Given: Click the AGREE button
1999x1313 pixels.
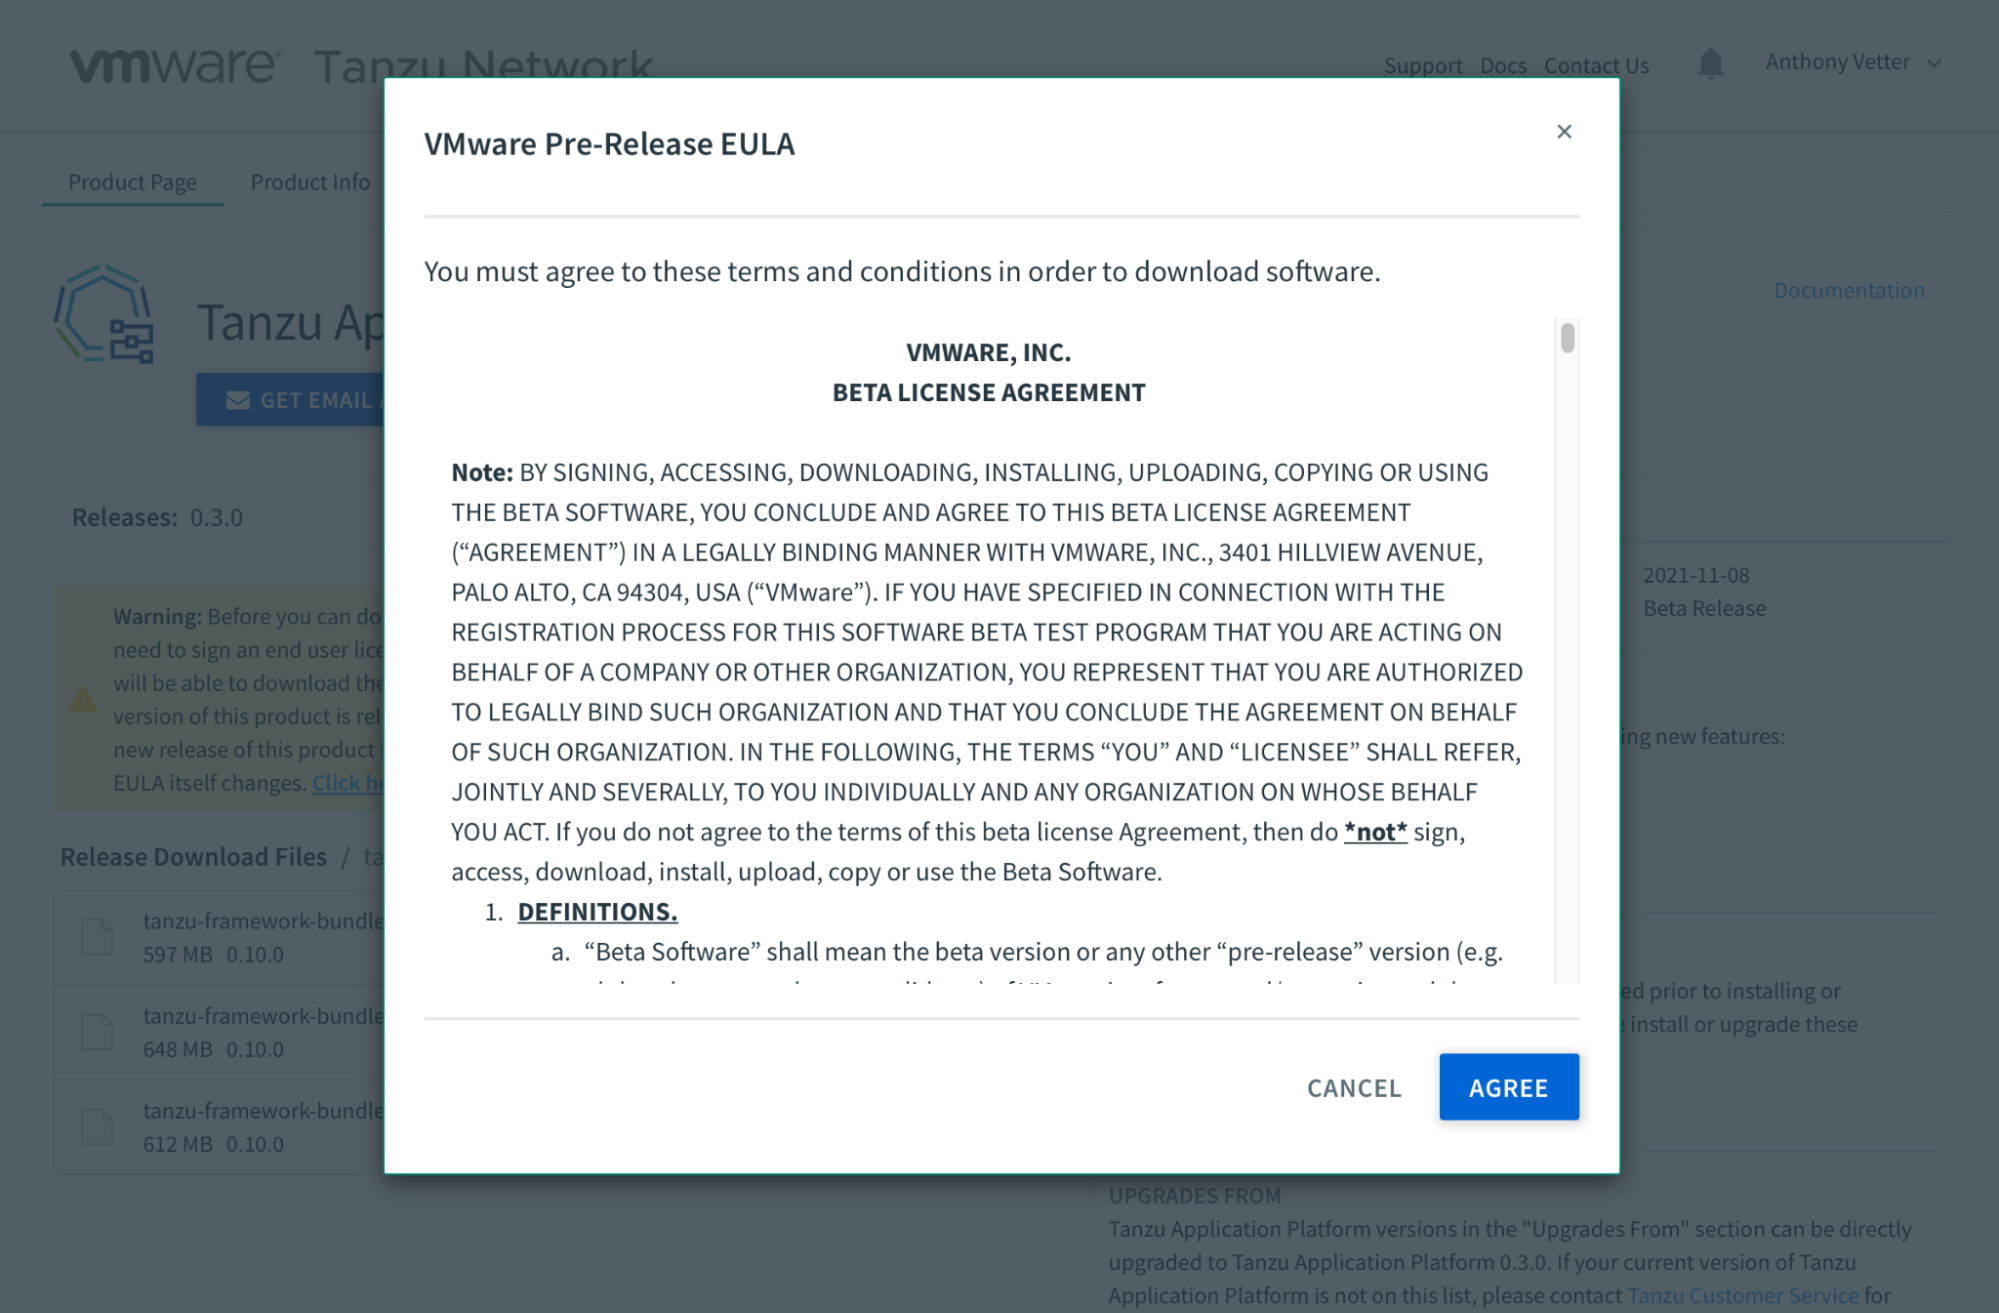Looking at the screenshot, I should [x=1508, y=1087].
